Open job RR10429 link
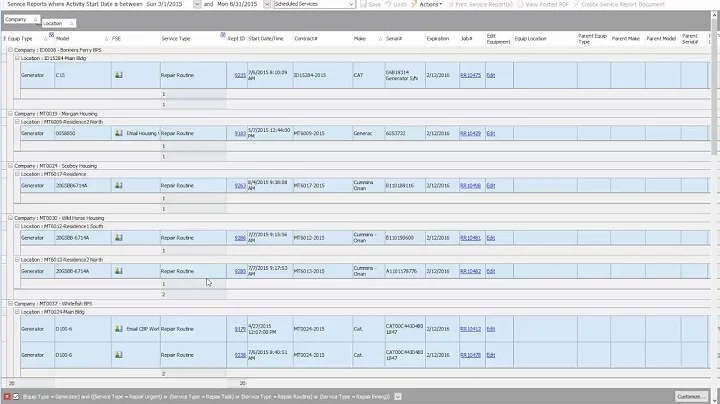720x404 pixels. point(470,134)
